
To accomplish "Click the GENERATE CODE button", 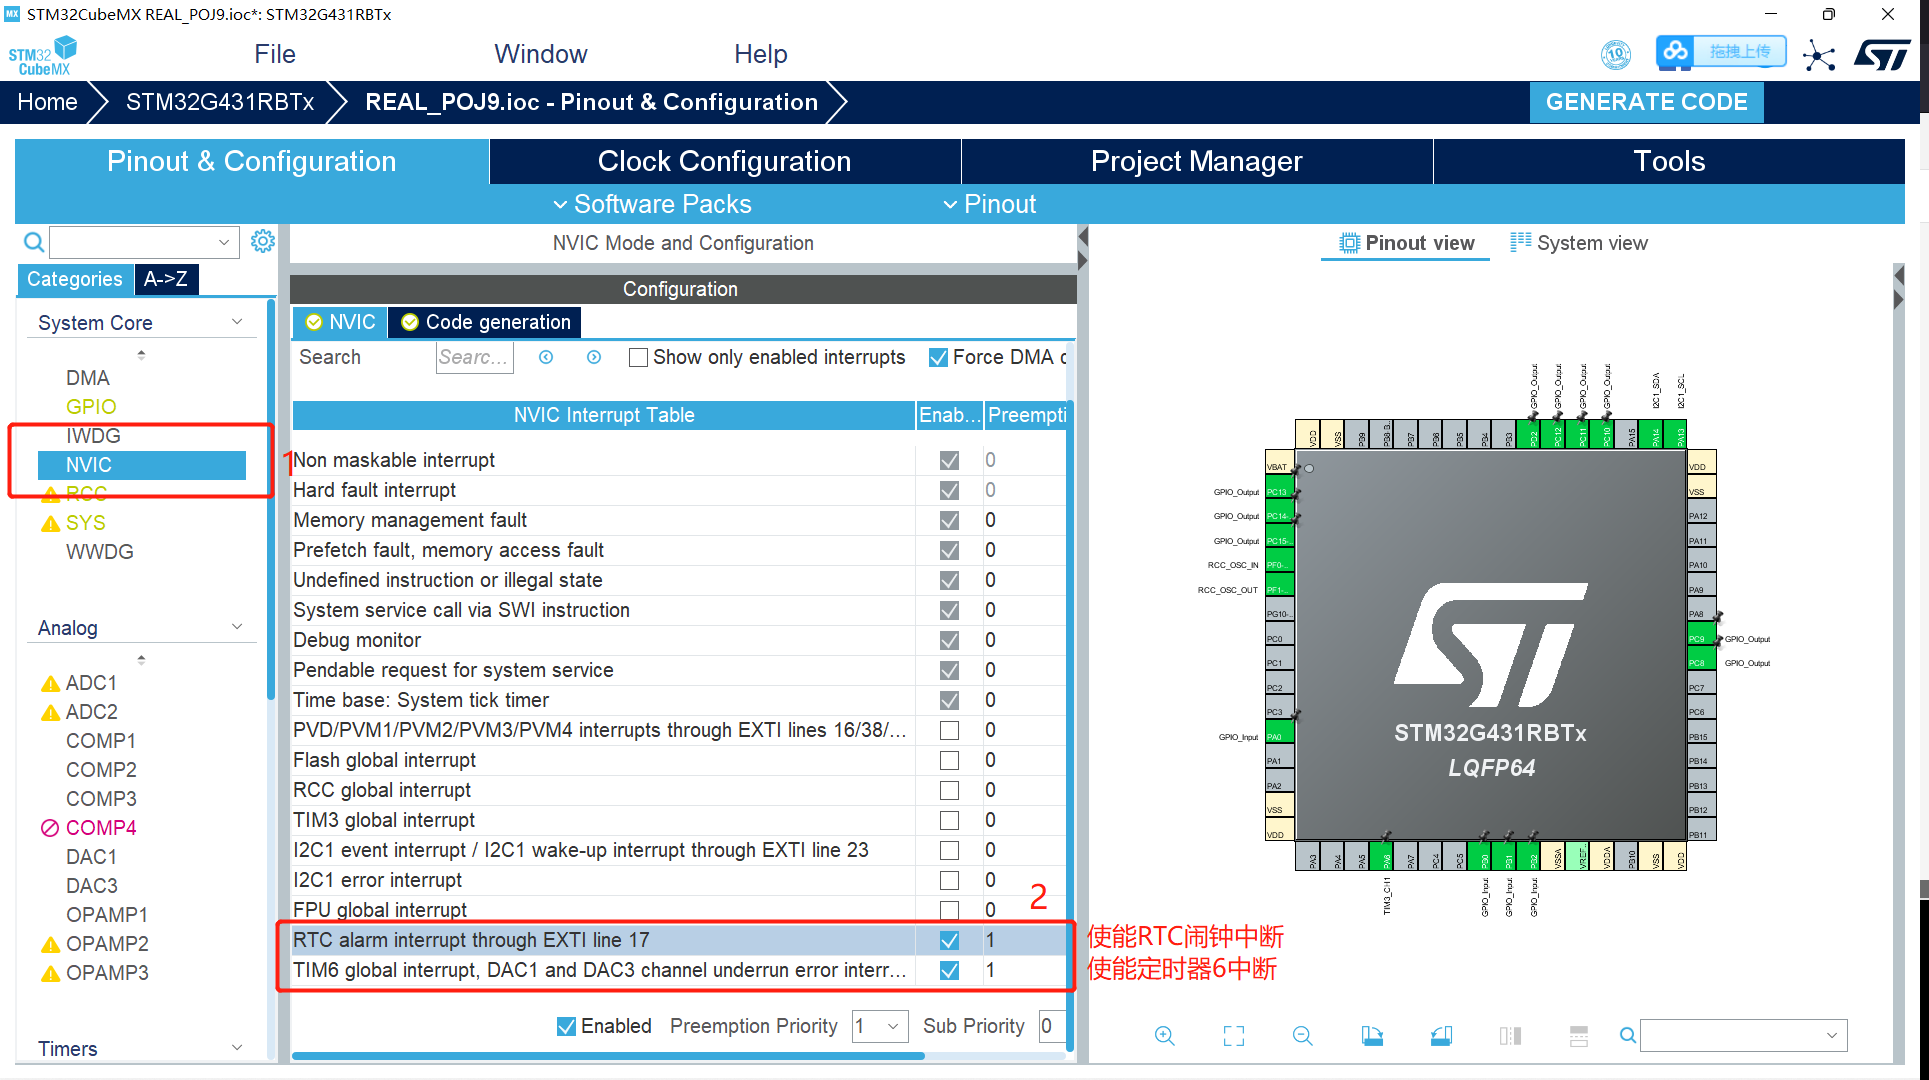I will [x=1646, y=101].
